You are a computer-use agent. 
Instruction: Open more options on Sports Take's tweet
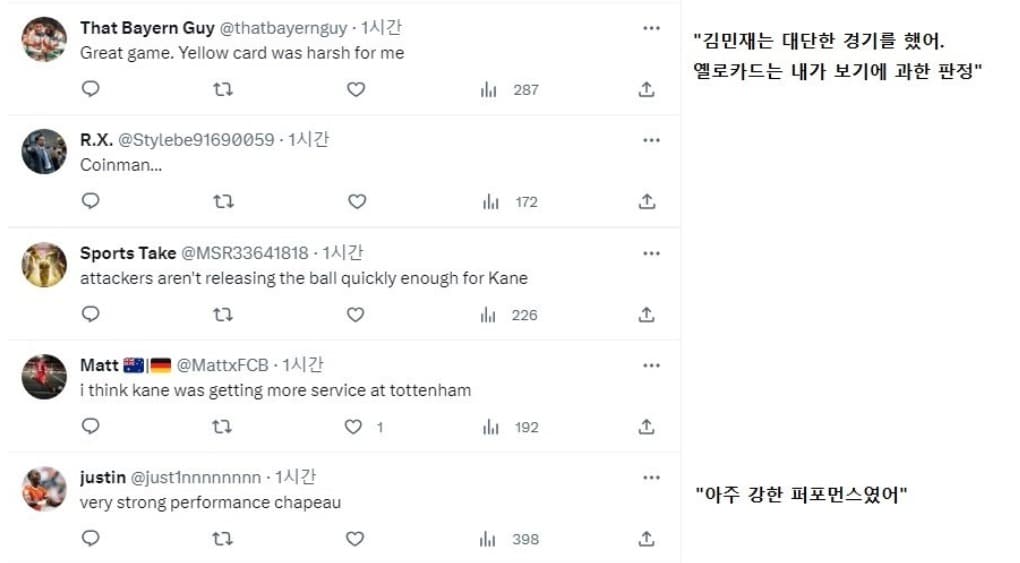(x=652, y=253)
